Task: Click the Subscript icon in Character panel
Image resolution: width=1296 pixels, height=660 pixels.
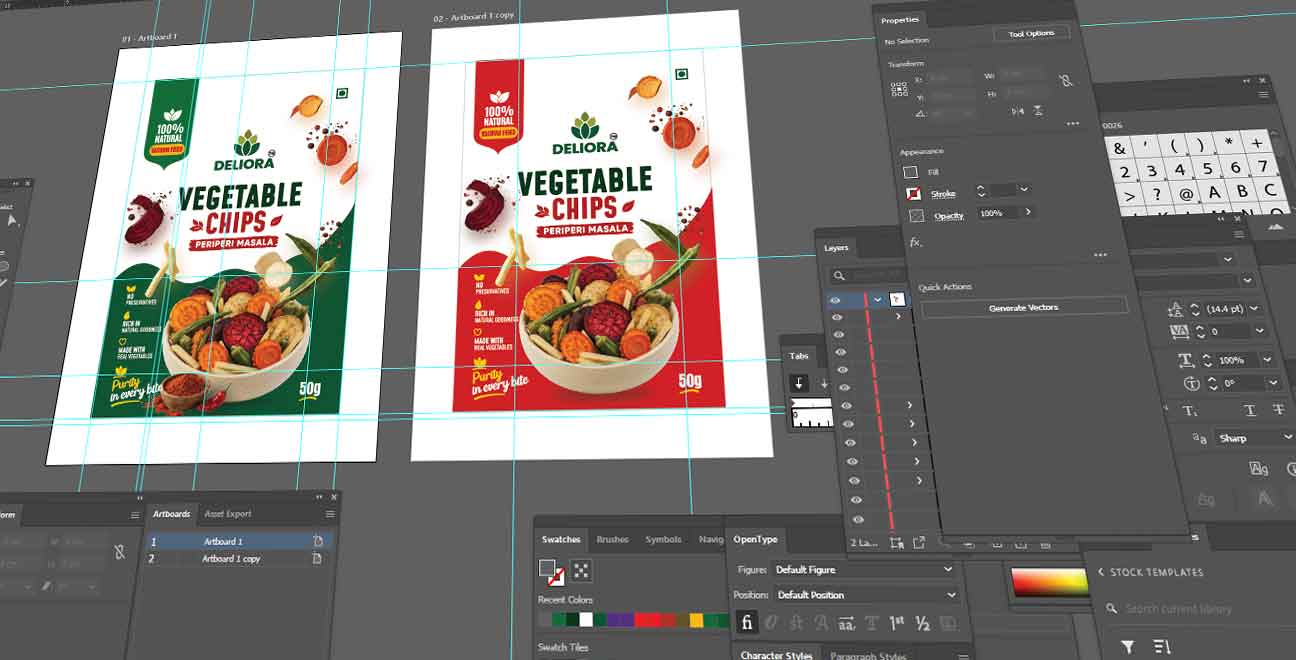Action: 1191,411
